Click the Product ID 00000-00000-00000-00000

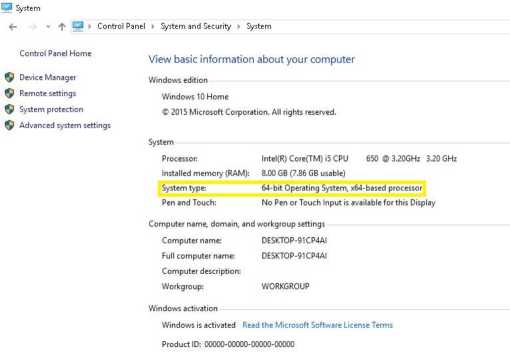[249, 344]
